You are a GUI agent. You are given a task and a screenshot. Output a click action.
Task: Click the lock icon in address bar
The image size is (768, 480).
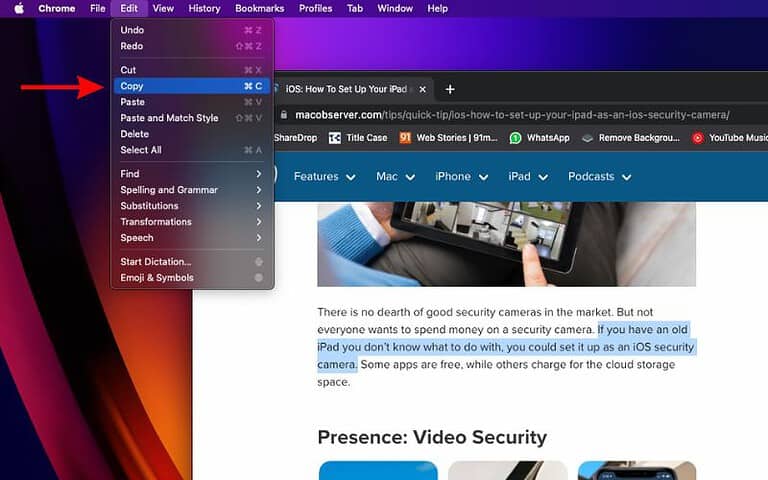(284, 115)
